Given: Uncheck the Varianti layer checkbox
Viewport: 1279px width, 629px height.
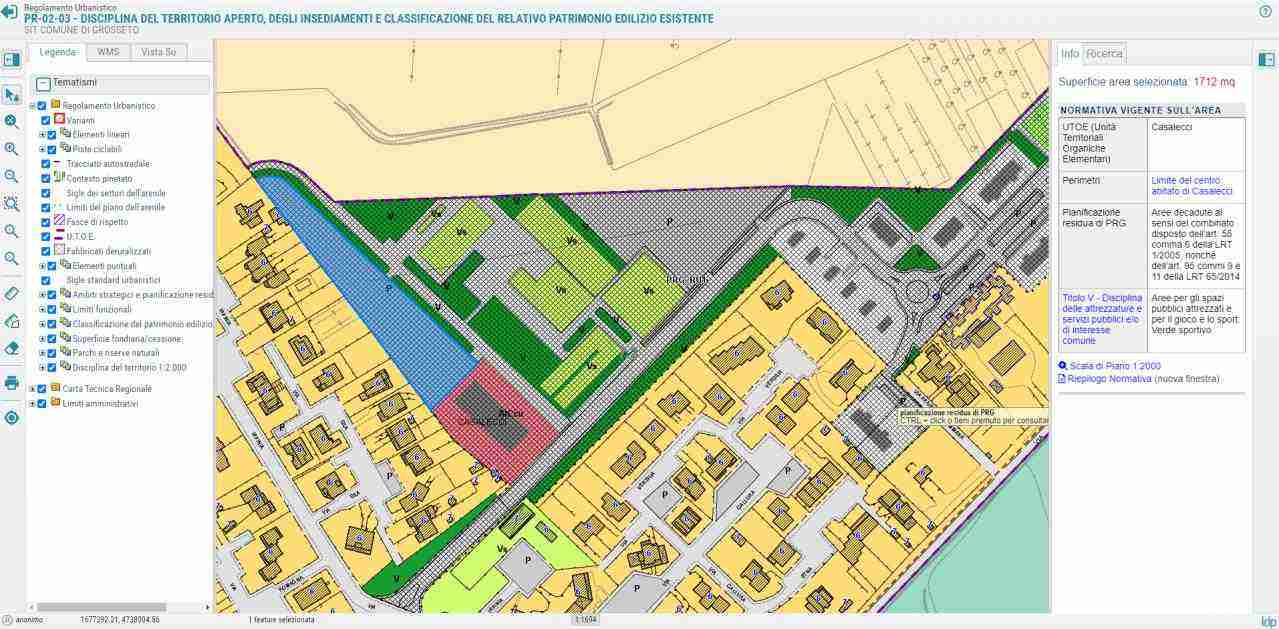Looking at the screenshot, I should click(x=46, y=120).
